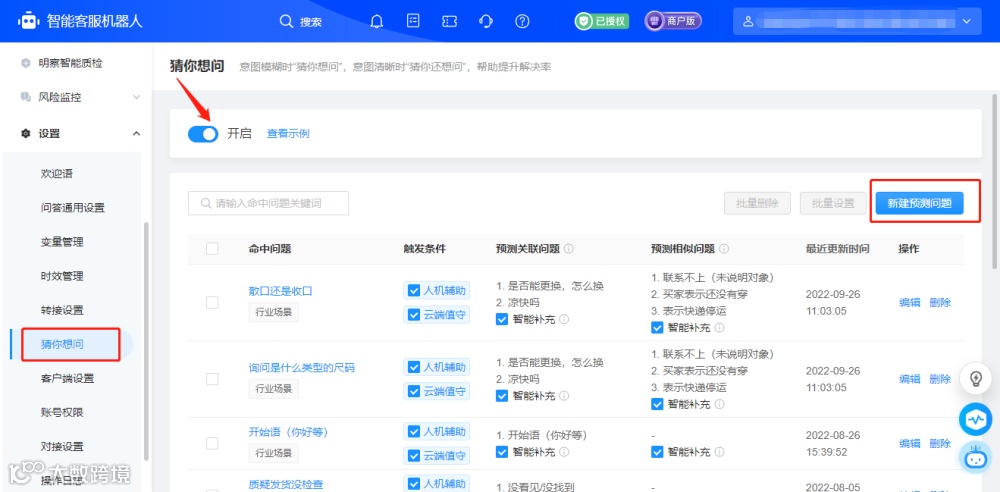Uncheck 人机辅助 in the 敞口还是收口 row
This screenshot has height=492, width=1000.
tap(414, 291)
